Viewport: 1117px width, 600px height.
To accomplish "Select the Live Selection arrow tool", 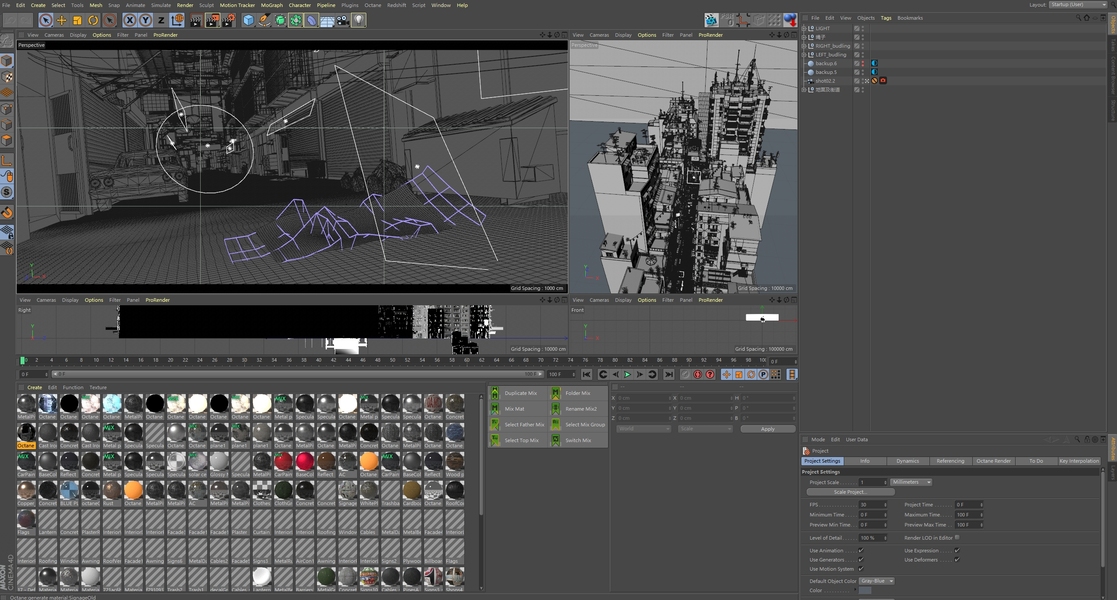I will point(46,20).
